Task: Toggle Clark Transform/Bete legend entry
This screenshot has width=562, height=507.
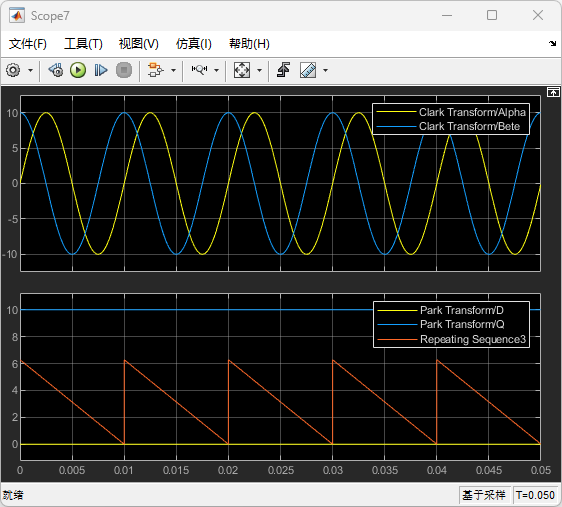Action: coord(448,126)
